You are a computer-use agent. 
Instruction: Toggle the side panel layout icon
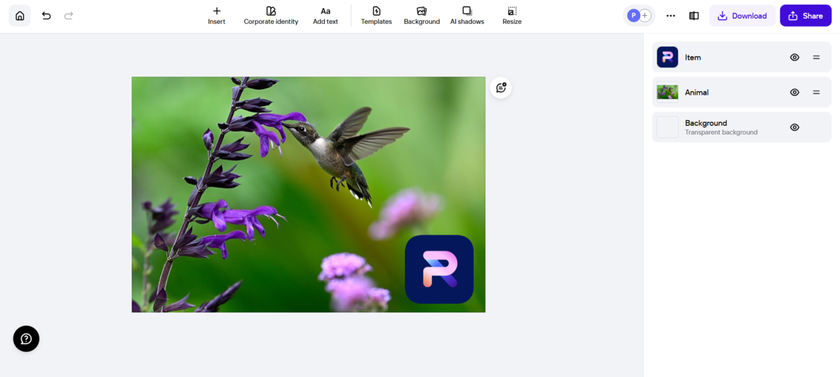pos(694,16)
